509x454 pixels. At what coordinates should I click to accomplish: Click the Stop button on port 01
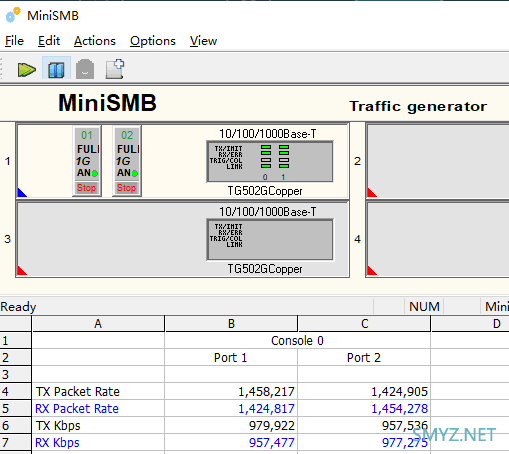(87, 188)
